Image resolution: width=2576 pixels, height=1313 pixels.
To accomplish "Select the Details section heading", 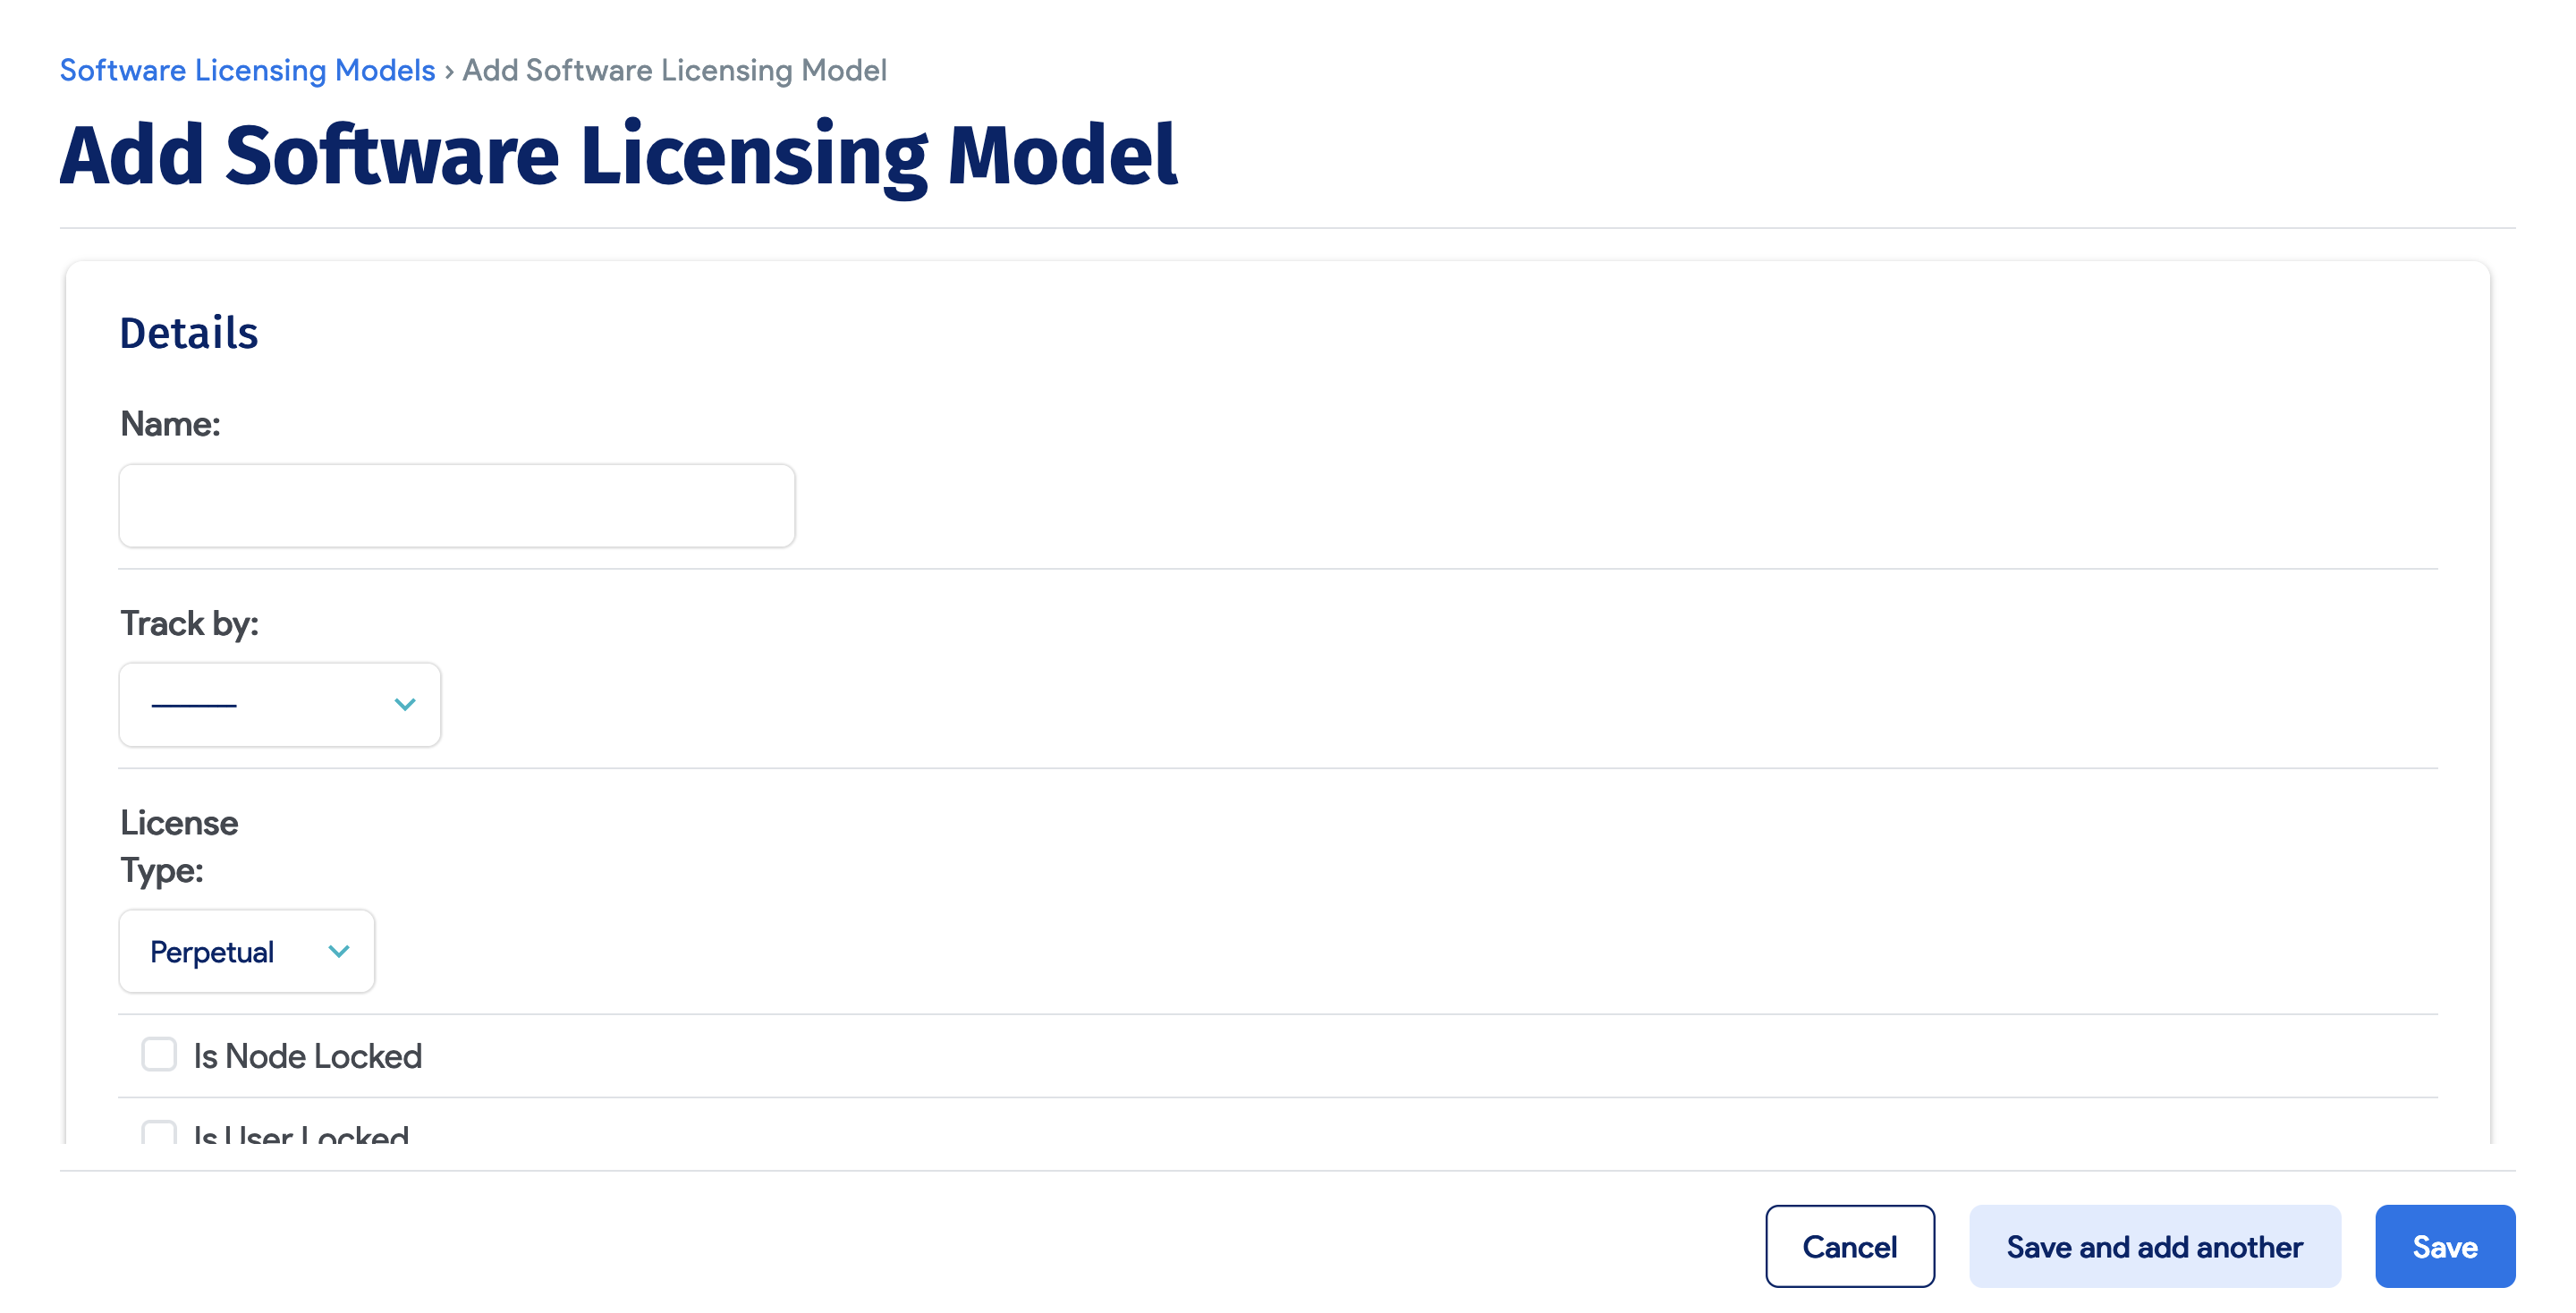I will tap(188, 333).
